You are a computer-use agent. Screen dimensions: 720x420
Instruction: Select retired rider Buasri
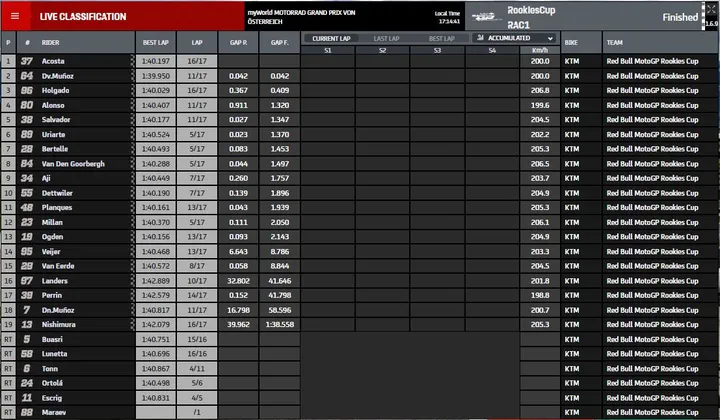(52, 340)
